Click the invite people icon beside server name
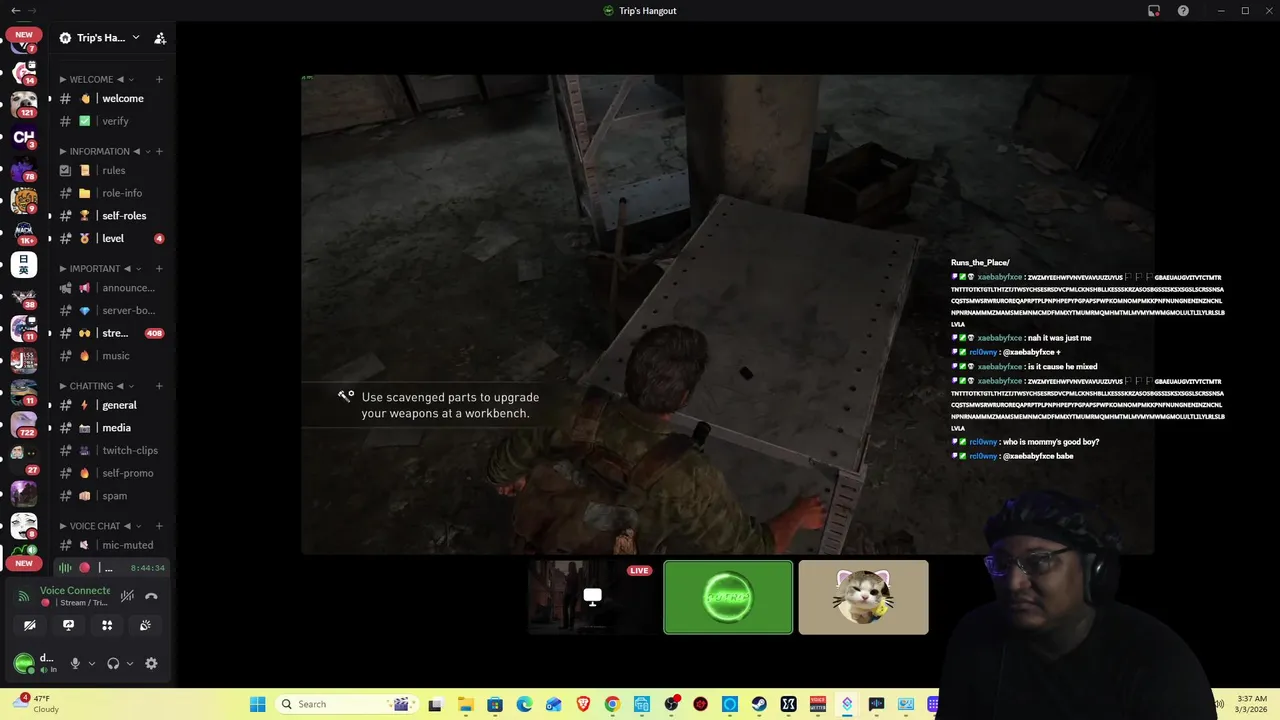 point(160,38)
